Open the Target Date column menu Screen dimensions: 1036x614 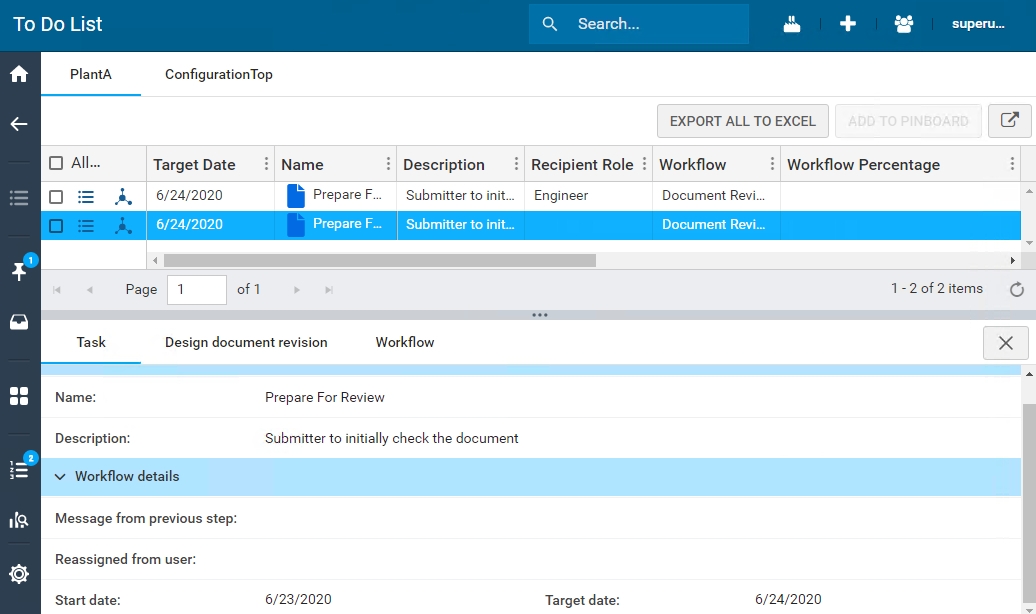(266, 165)
